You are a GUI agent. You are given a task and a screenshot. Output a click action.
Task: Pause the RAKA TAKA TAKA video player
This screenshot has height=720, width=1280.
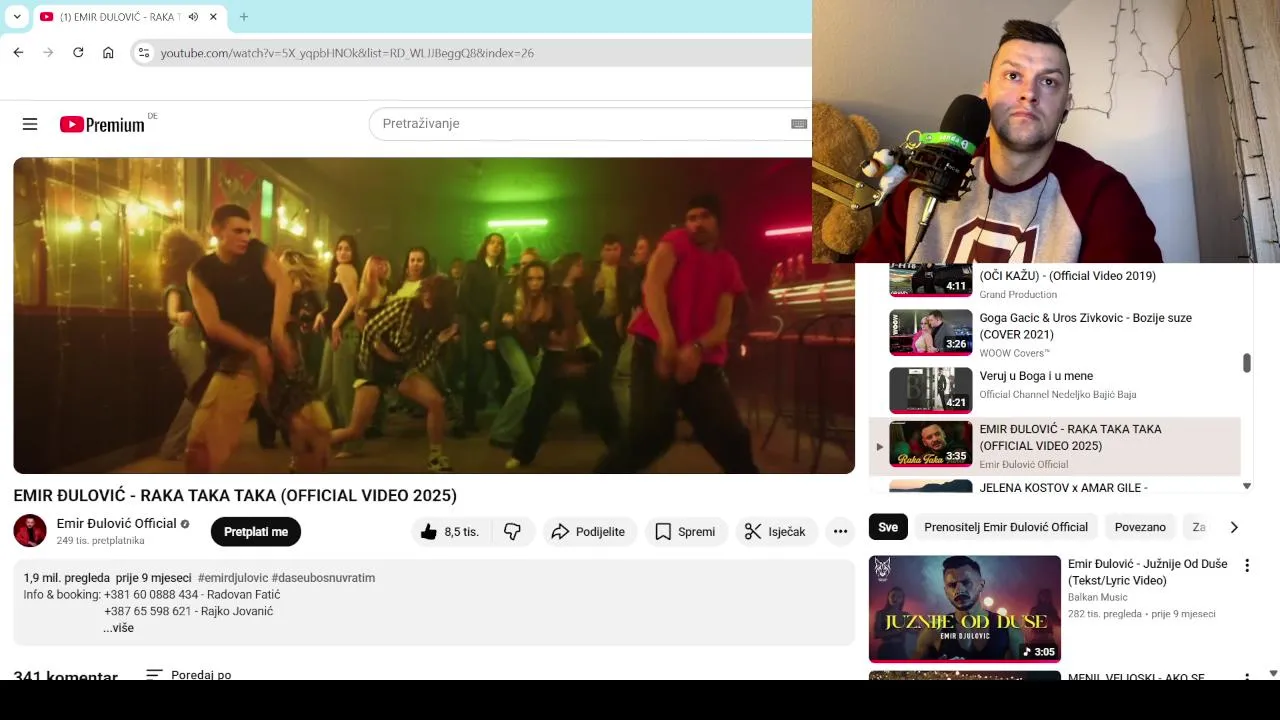pos(434,315)
